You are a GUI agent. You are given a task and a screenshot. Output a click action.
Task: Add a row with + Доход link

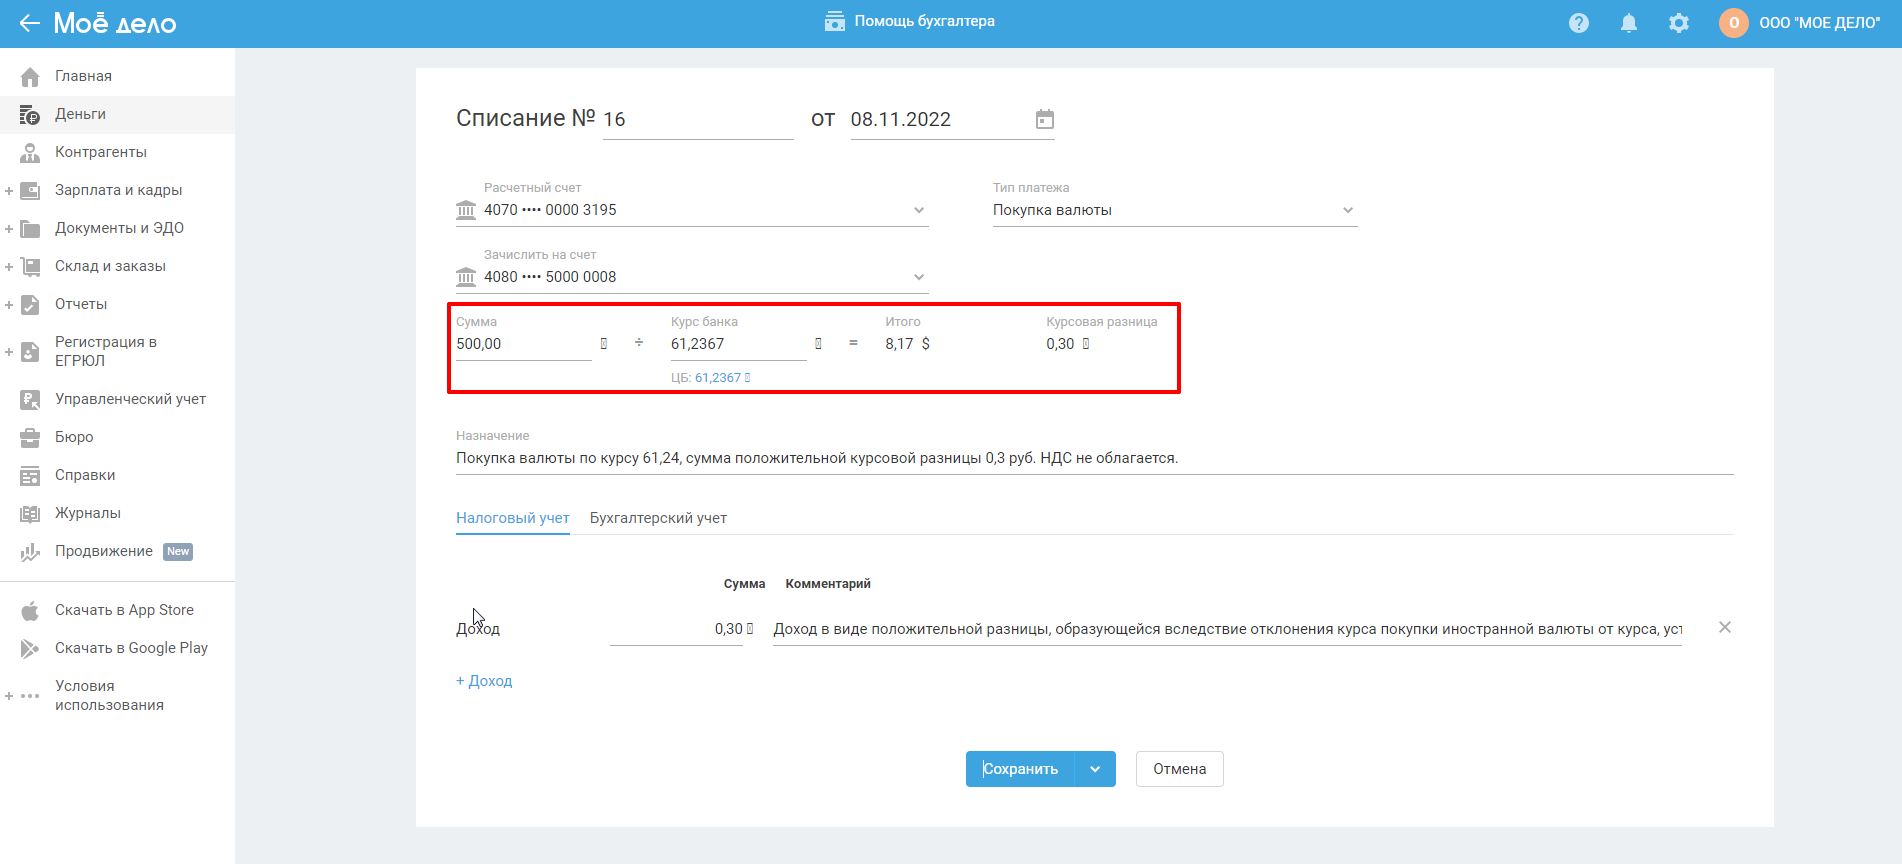click(484, 681)
